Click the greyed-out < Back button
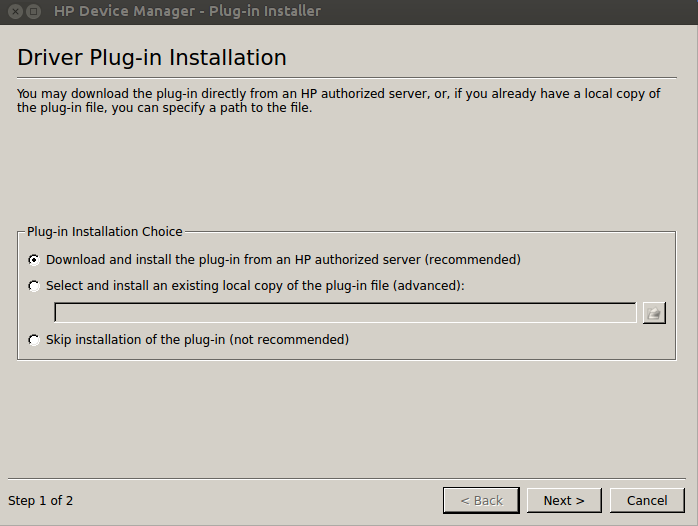This screenshot has width=698, height=526. click(481, 501)
